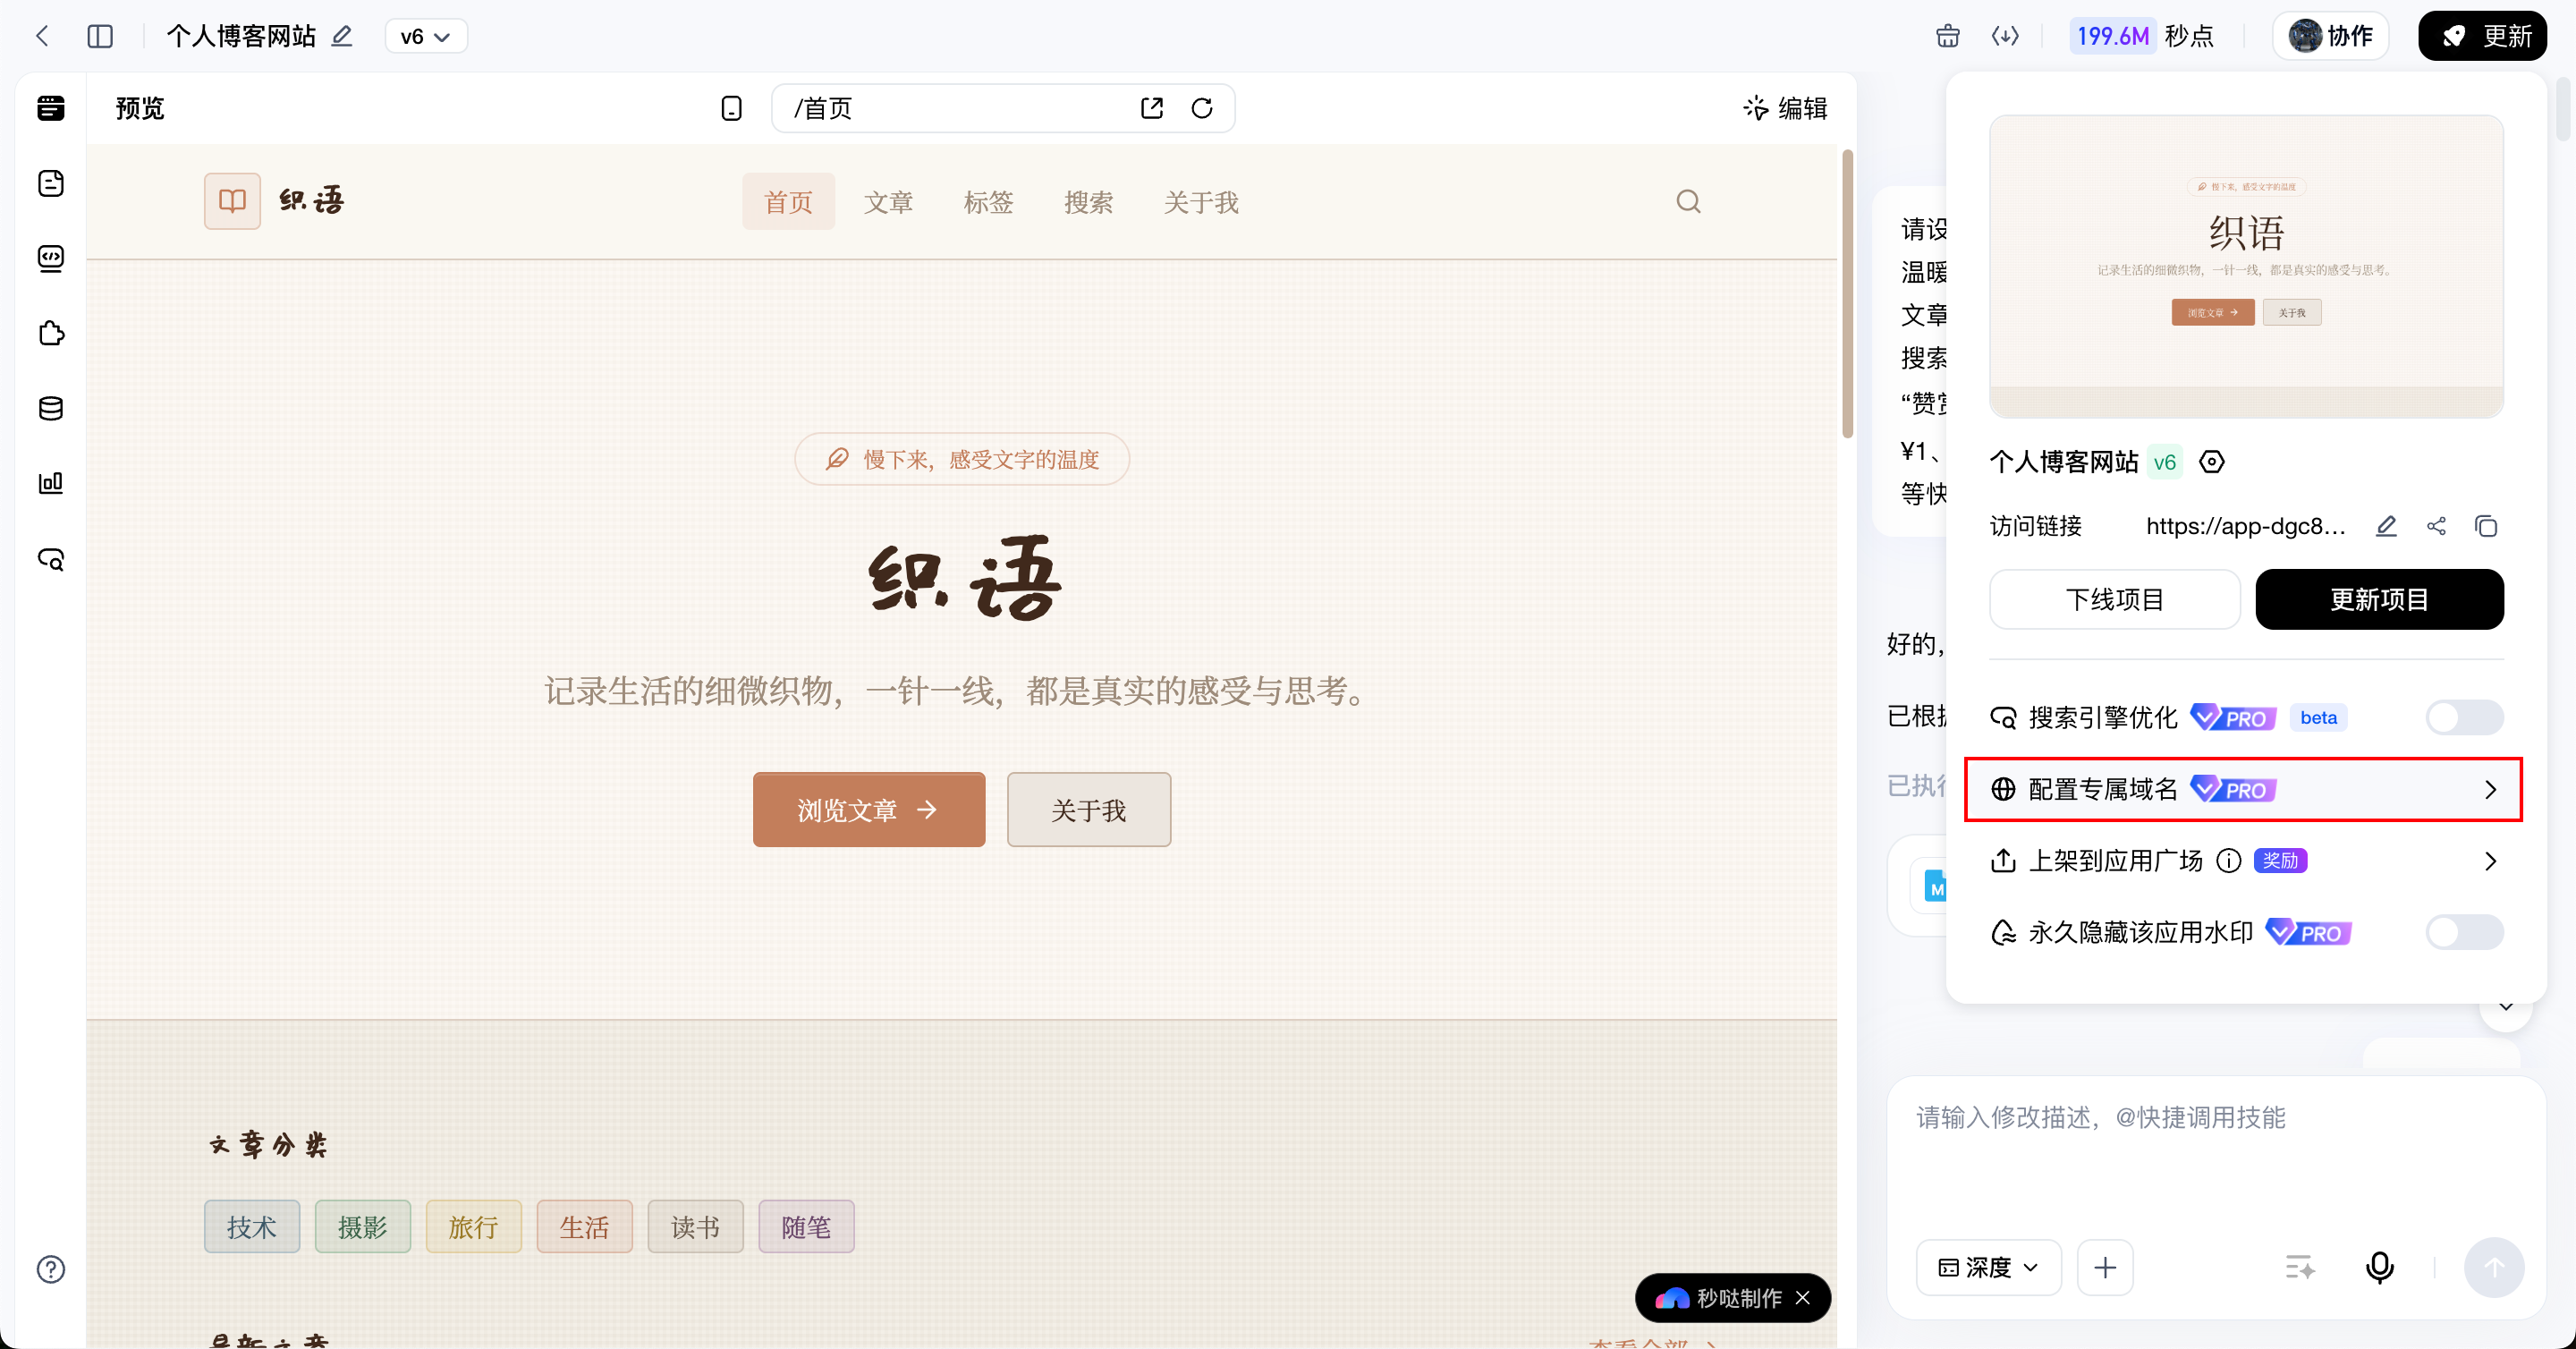The height and width of the screenshot is (1349, 2576).
Task: Select the preview icon in left sidebar
Action: pyautogui.click(x=51, y=108)
